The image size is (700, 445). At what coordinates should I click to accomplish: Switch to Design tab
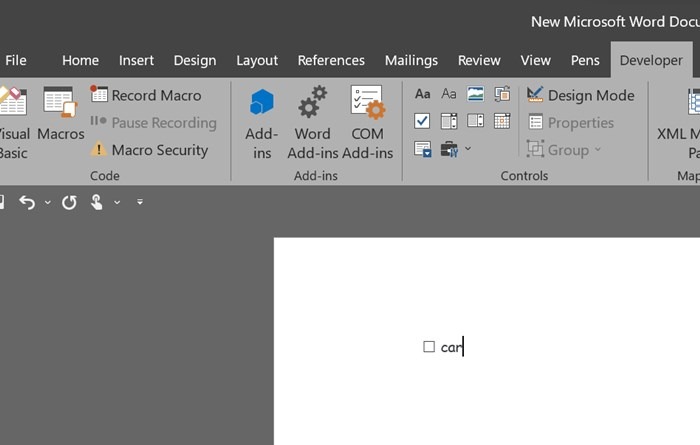click(x=195, y=60)
